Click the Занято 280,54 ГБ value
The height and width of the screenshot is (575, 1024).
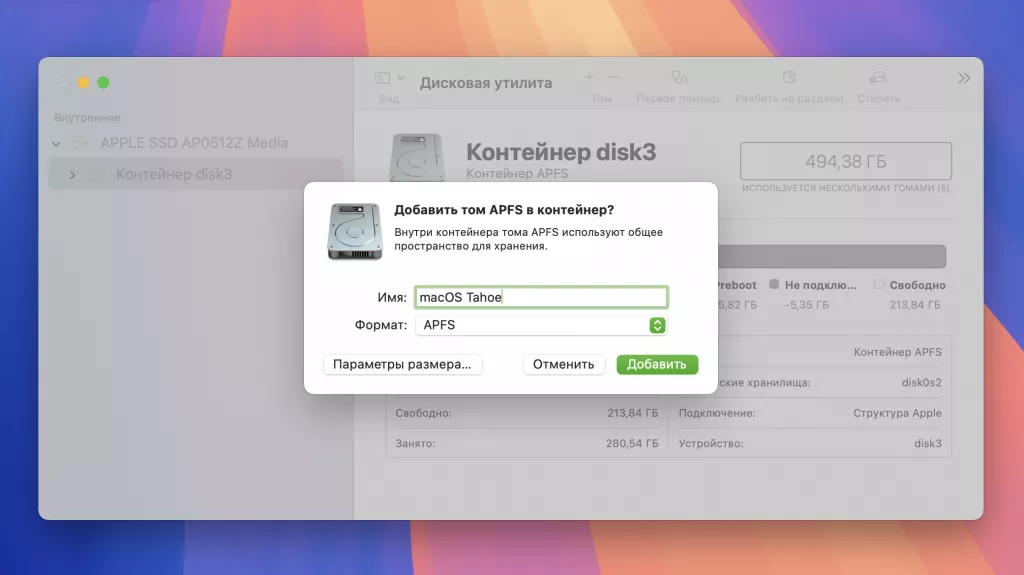(x=632, y=443)
